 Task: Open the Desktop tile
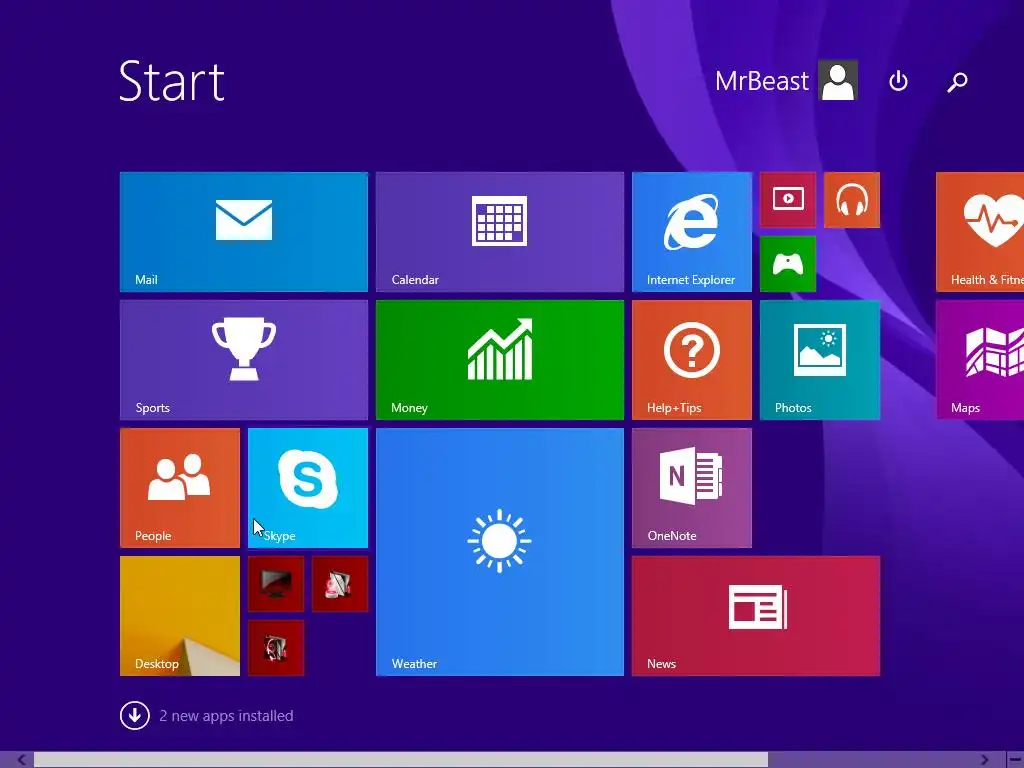coord(180,616)
